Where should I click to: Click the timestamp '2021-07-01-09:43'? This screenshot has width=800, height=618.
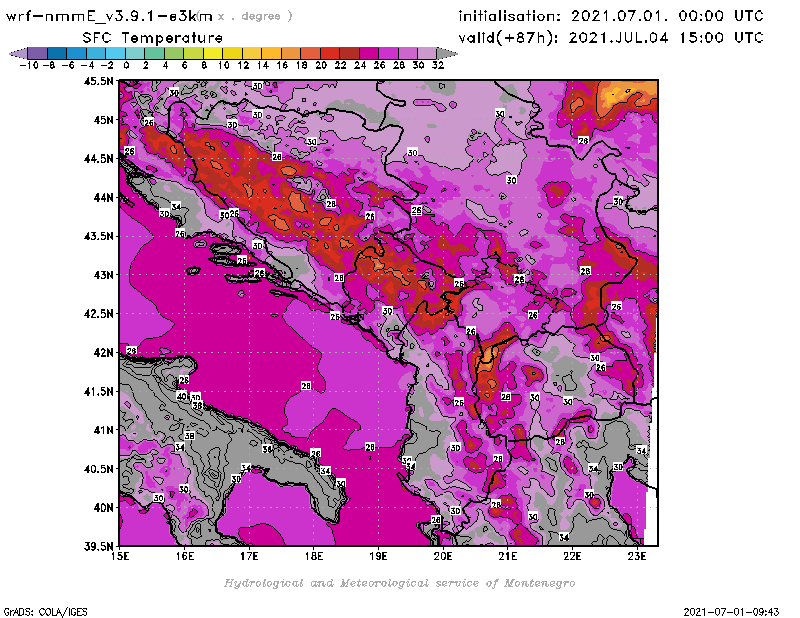[x=731, y=612]
